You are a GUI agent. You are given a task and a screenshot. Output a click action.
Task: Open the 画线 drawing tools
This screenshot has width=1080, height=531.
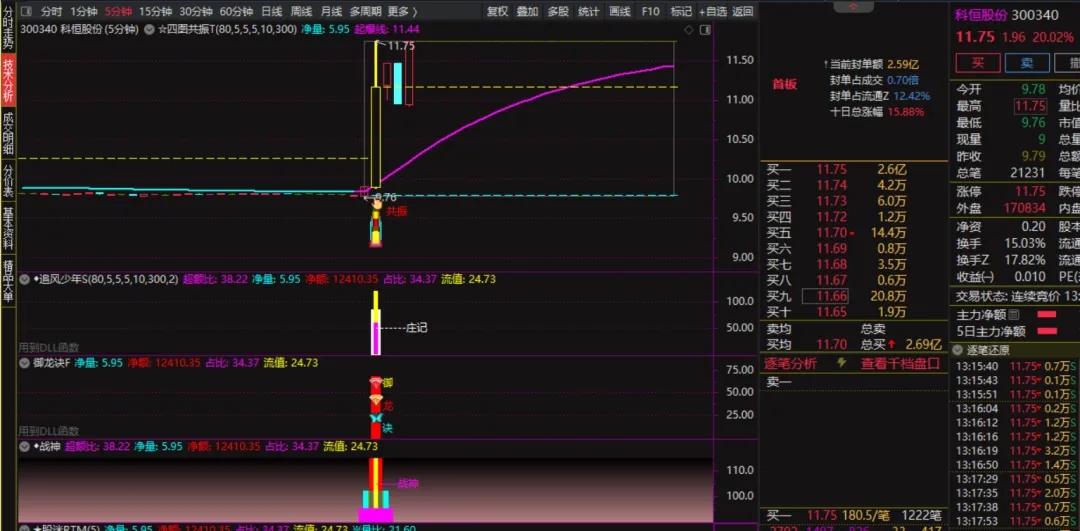click(620, 11)
